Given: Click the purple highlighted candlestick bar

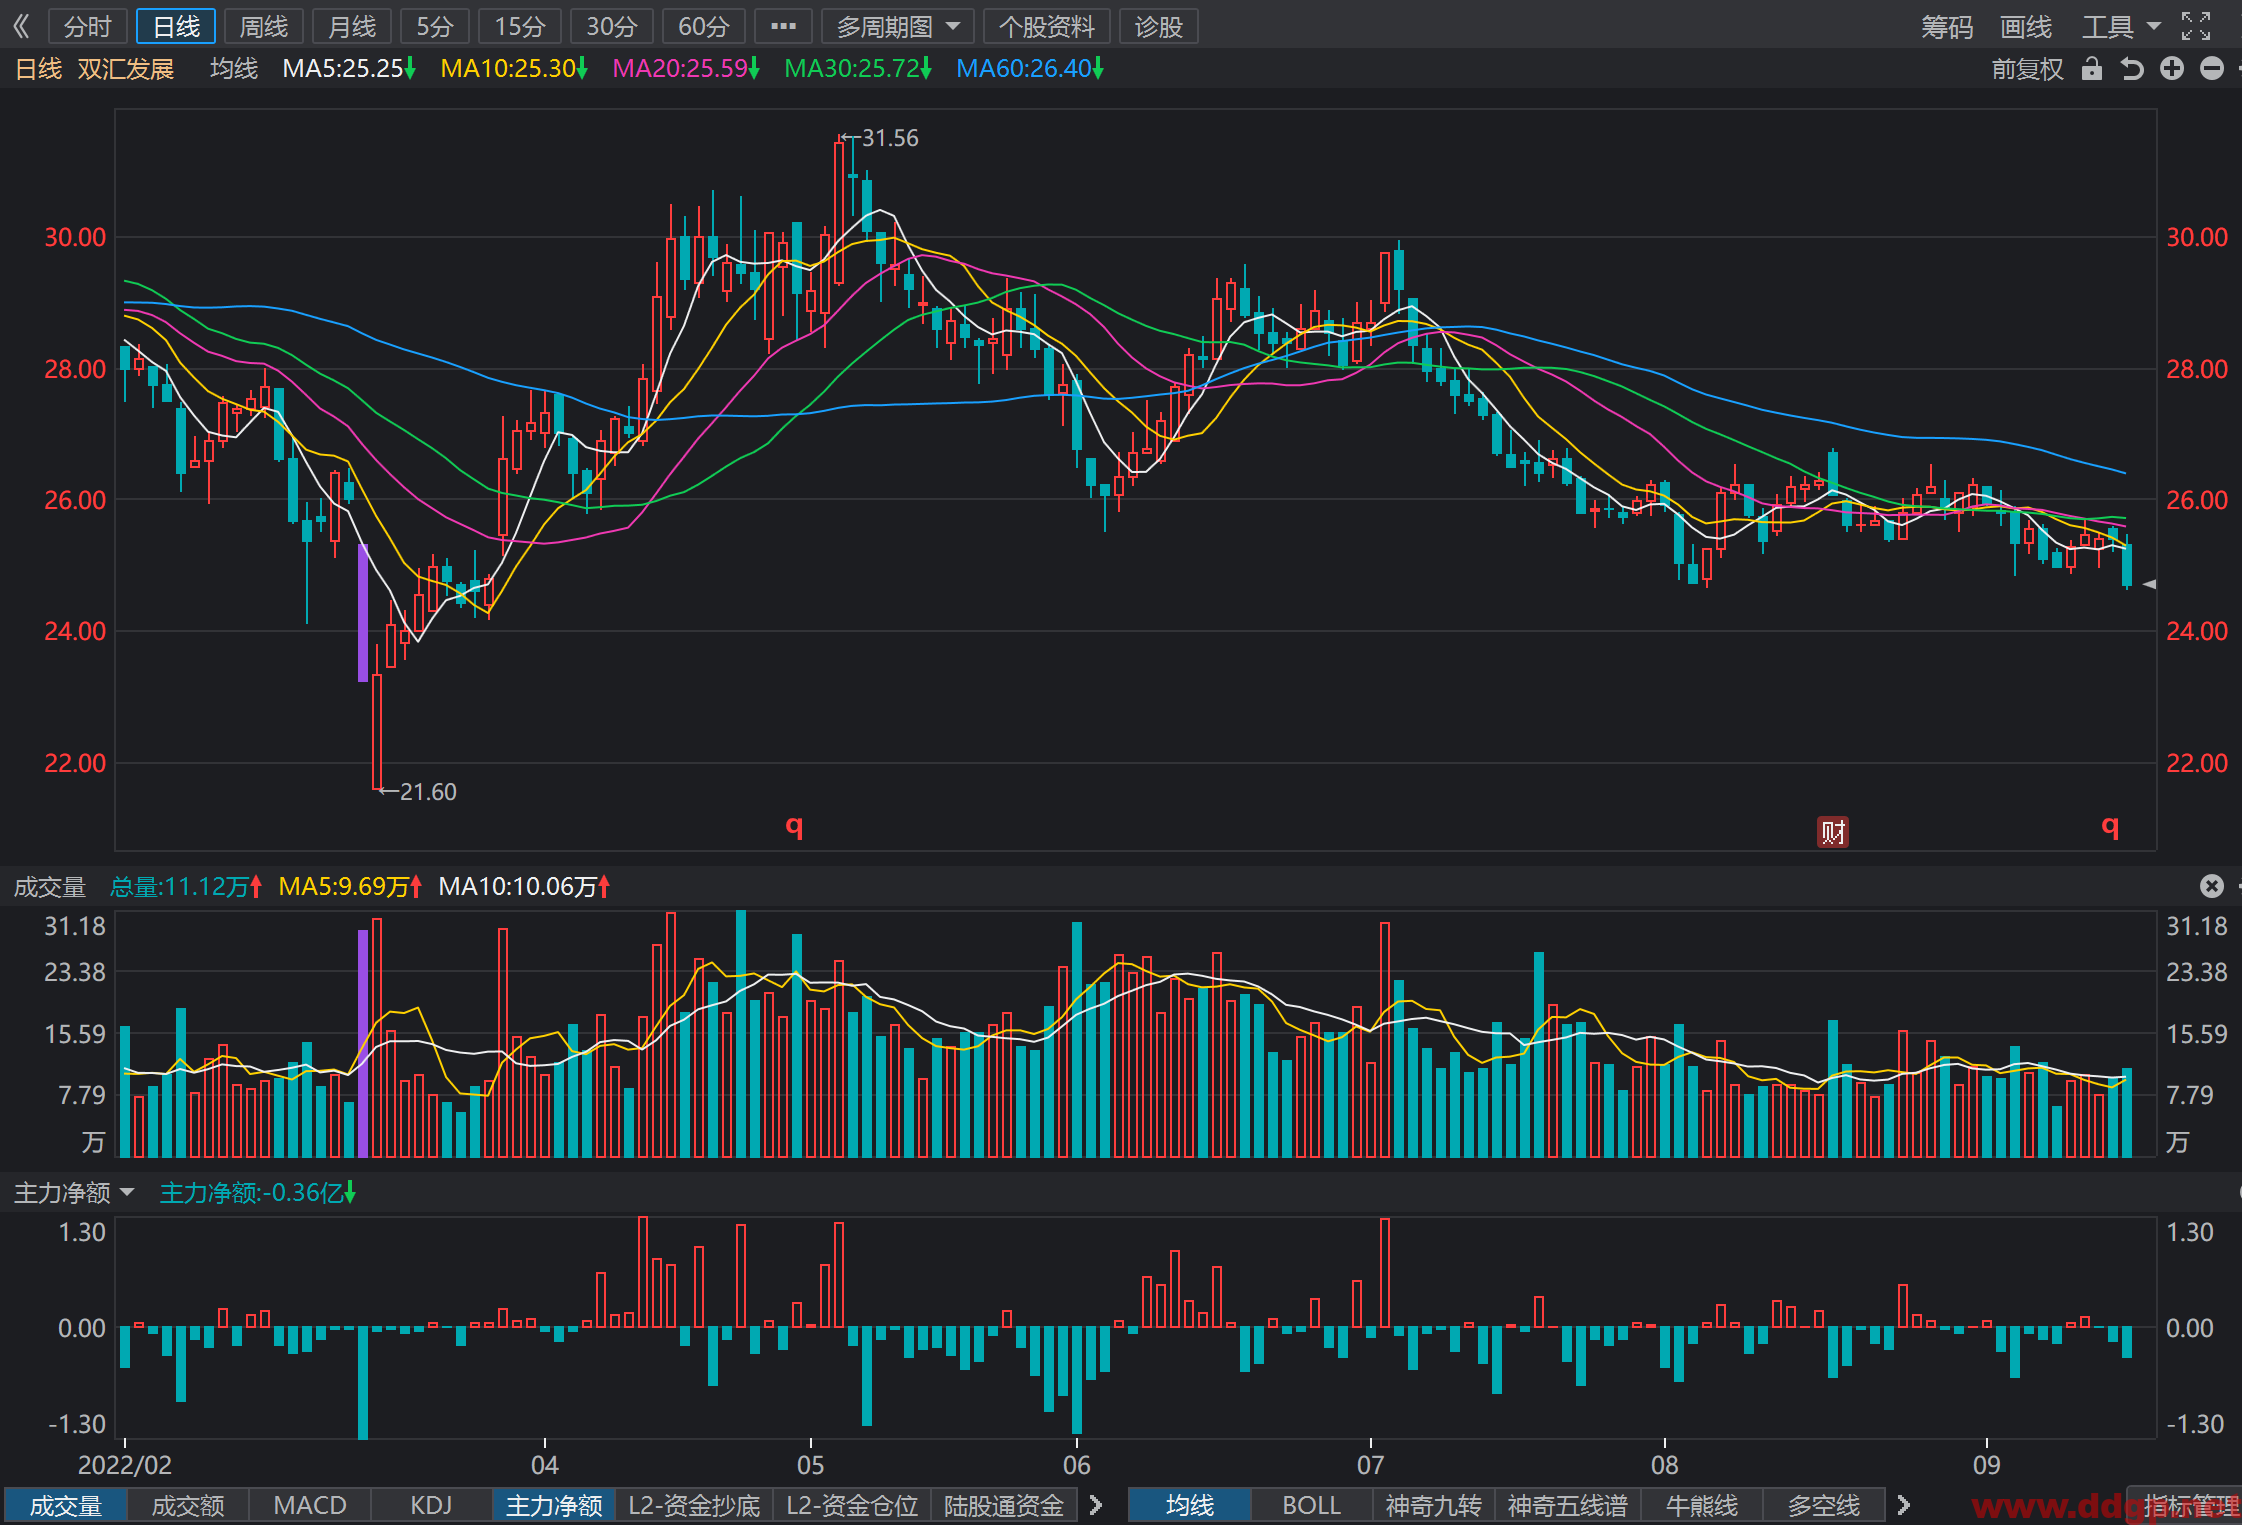Looking at the screenshot, I should pos(363,612).
